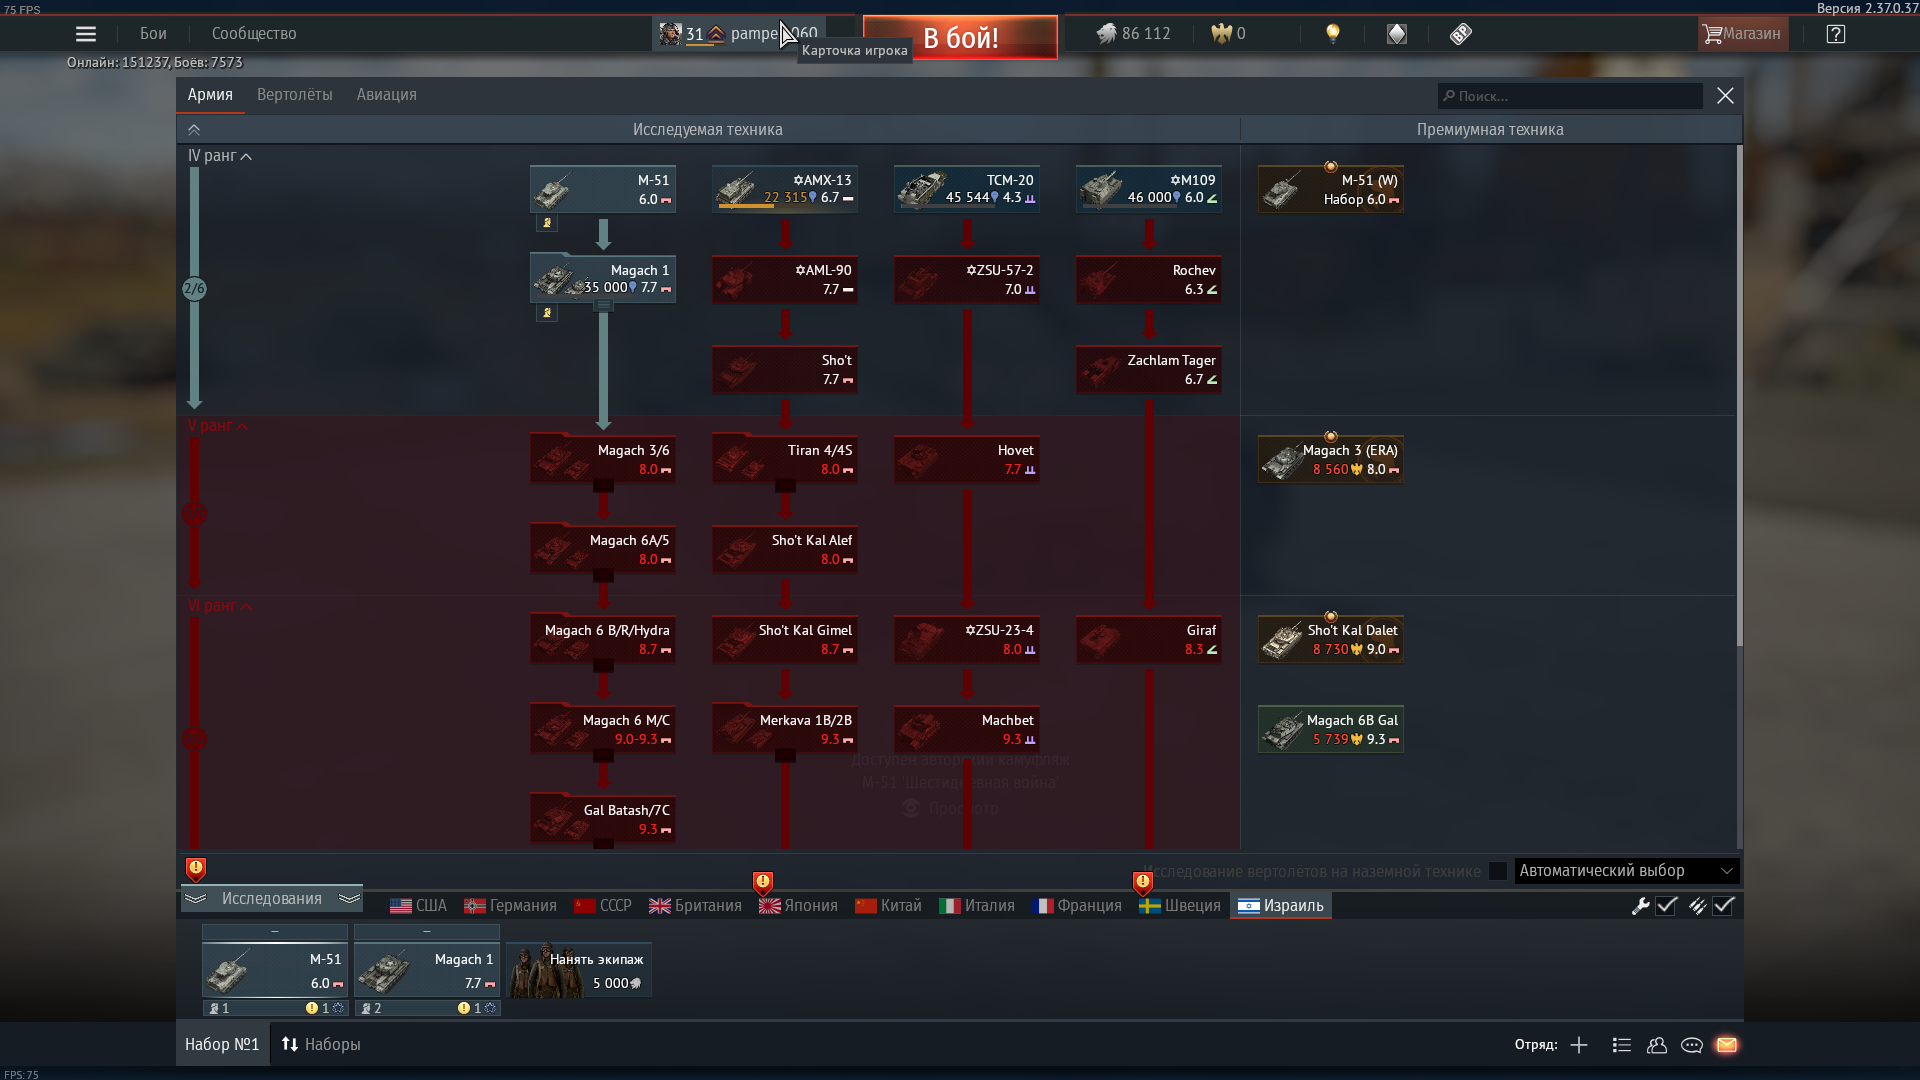
Task: Select the Rochev vehicle card
Action: pos(1149,279)
